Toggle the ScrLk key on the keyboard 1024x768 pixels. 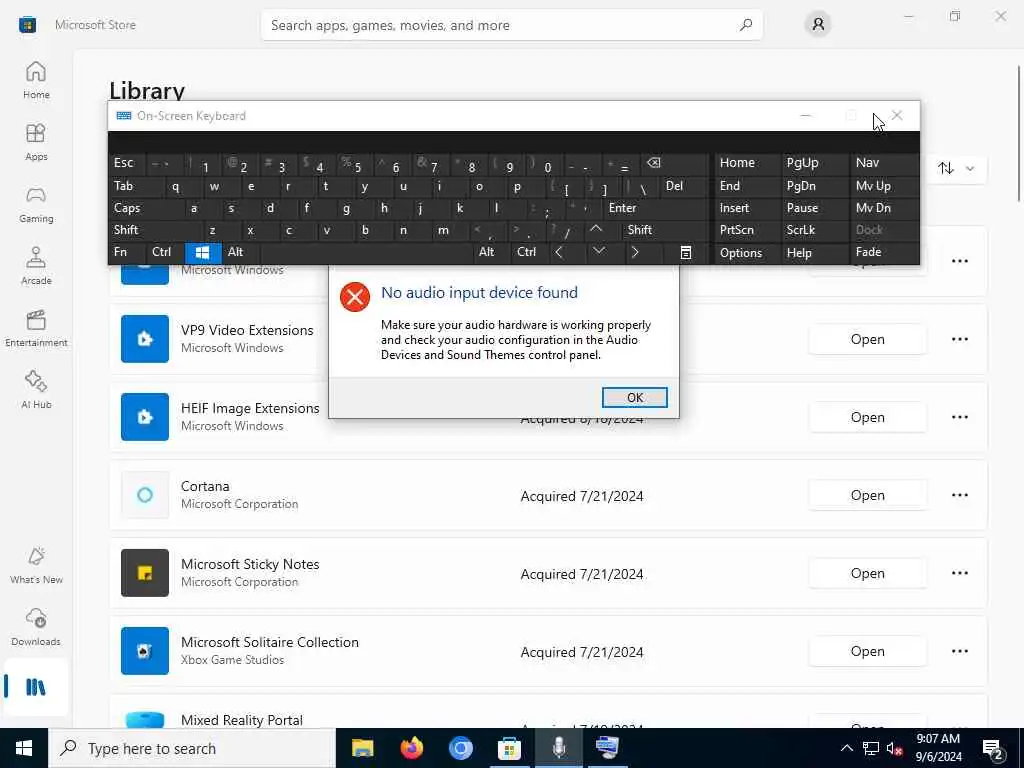814,230
